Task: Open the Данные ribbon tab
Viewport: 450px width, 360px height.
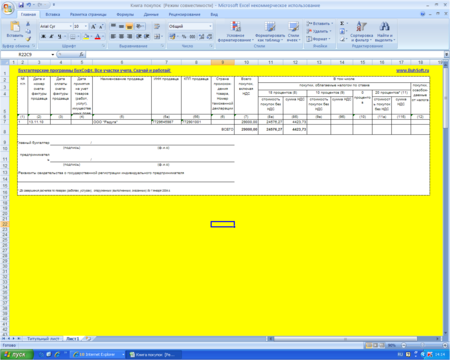Action: (x=151, y=15)
